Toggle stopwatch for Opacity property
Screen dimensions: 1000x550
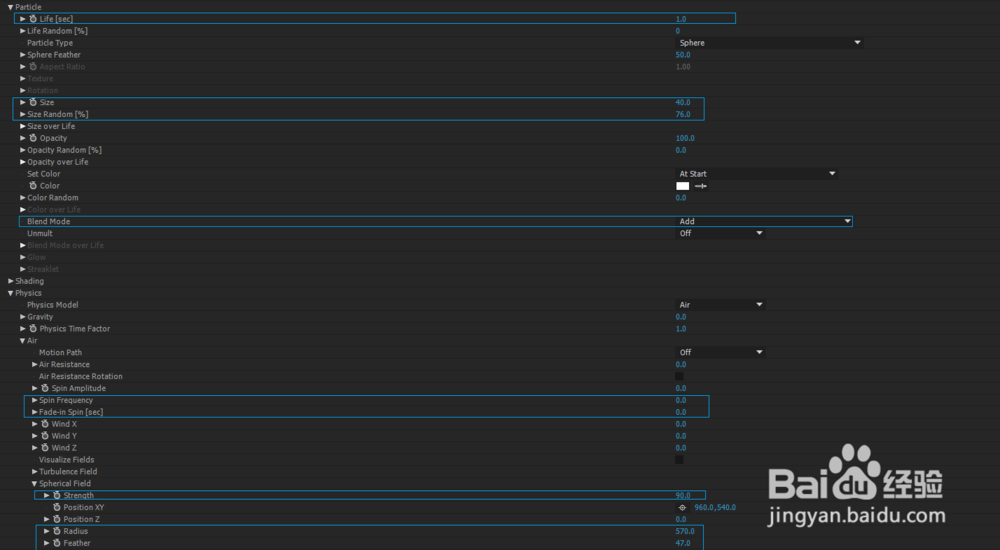point(33,138)
